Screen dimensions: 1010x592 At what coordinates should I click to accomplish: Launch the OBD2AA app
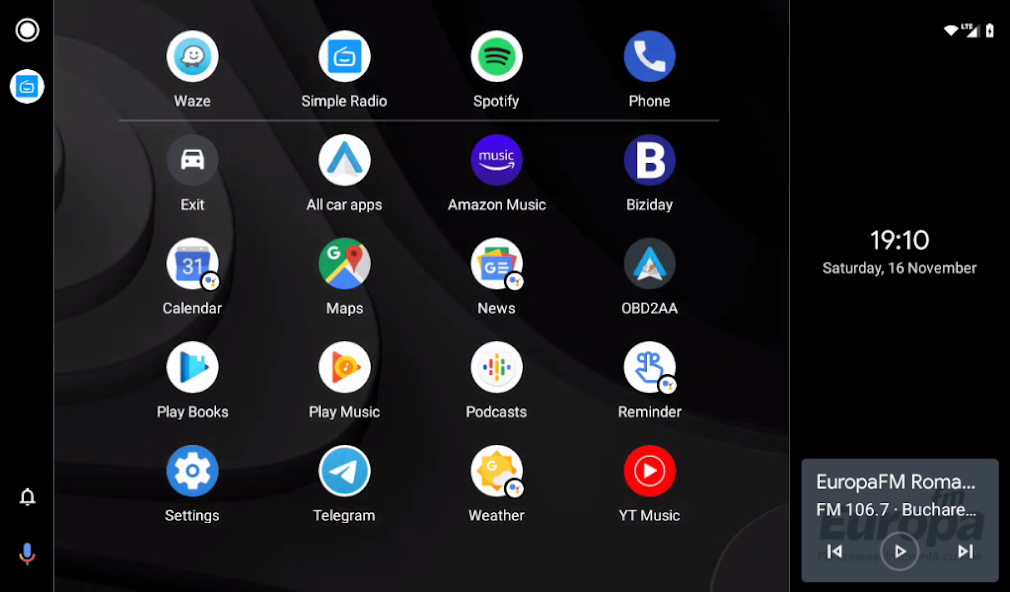[649, 265]
